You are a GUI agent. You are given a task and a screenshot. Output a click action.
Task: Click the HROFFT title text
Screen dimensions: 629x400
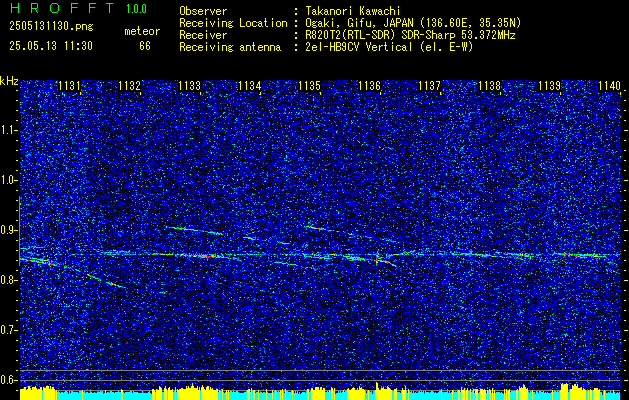[x=63, y=8]
